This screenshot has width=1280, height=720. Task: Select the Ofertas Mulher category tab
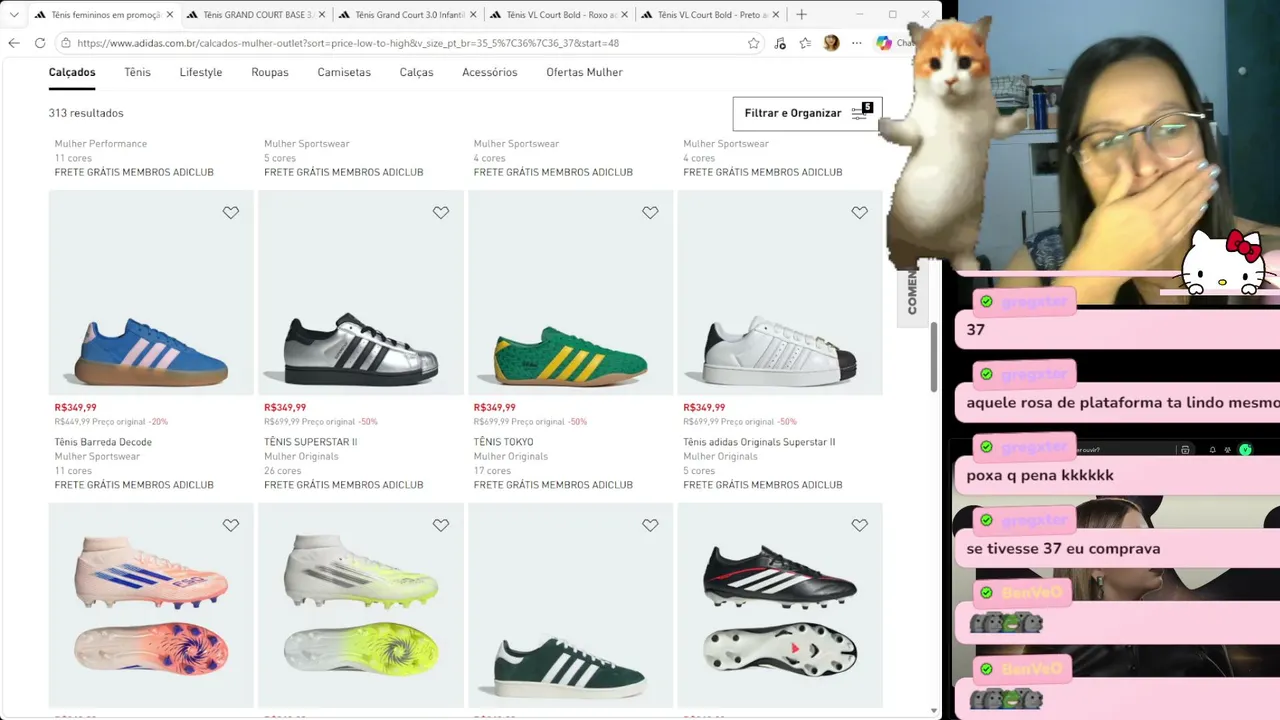pos(584,72)
